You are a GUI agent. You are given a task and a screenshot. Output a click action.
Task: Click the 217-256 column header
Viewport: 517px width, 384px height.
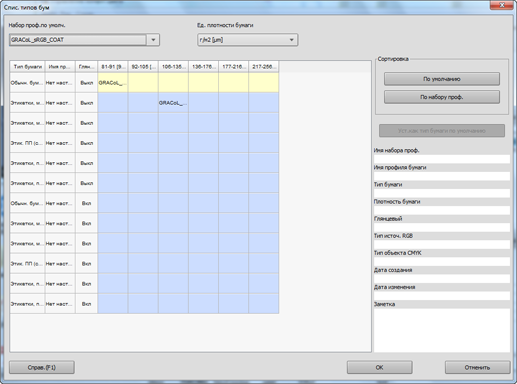[x=264, y=67]
